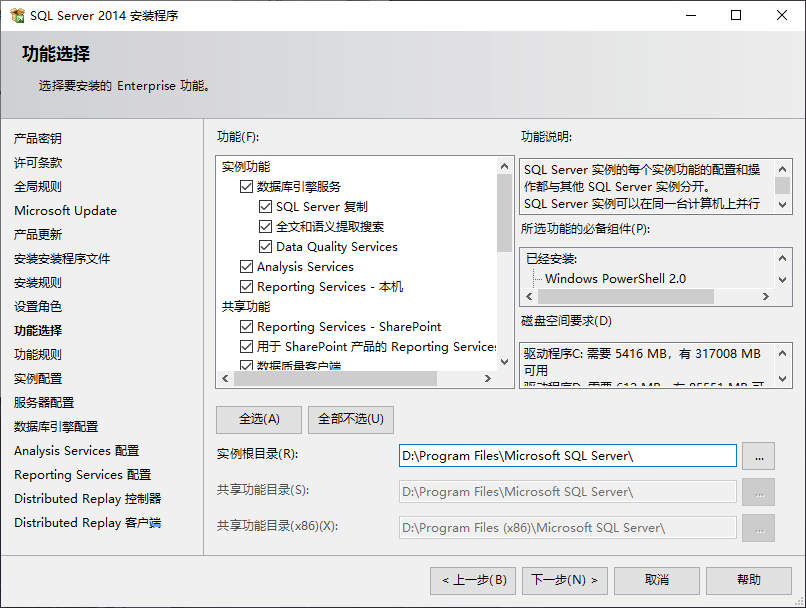Toggle SQL Server 复制 checkbox
Viewport: 806px width, 608px height.
(x=265, y=207)
